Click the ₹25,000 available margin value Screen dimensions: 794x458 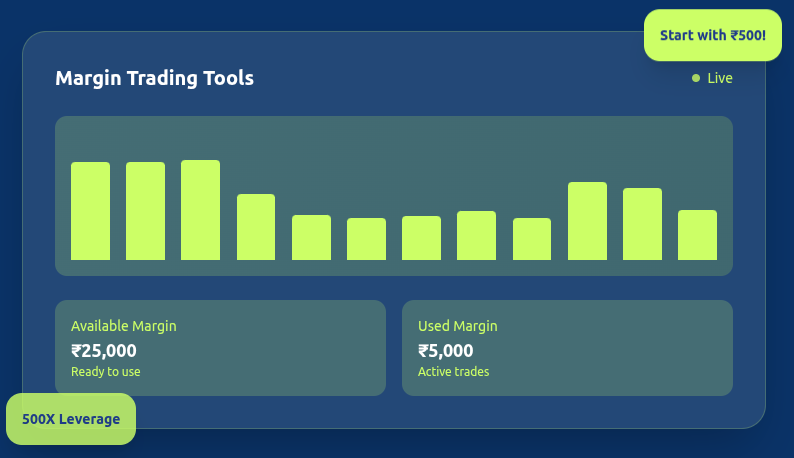(104, 351)
